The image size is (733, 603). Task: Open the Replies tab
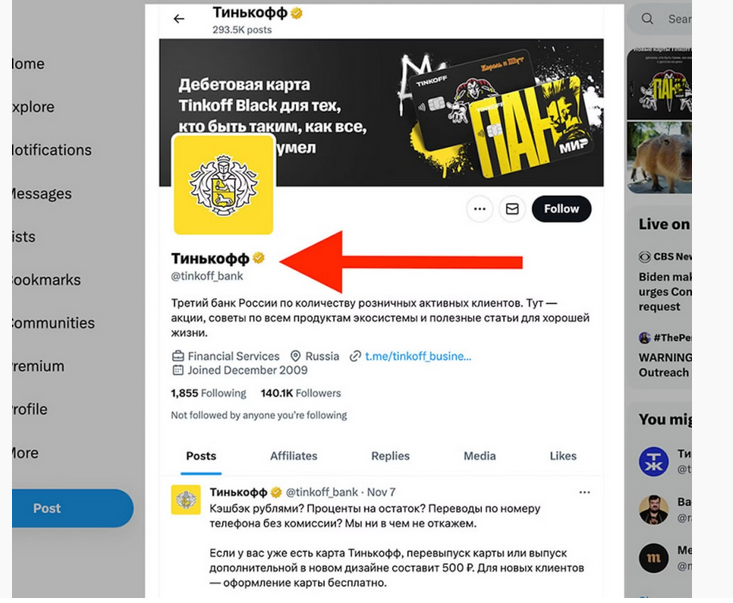point(390,456)
